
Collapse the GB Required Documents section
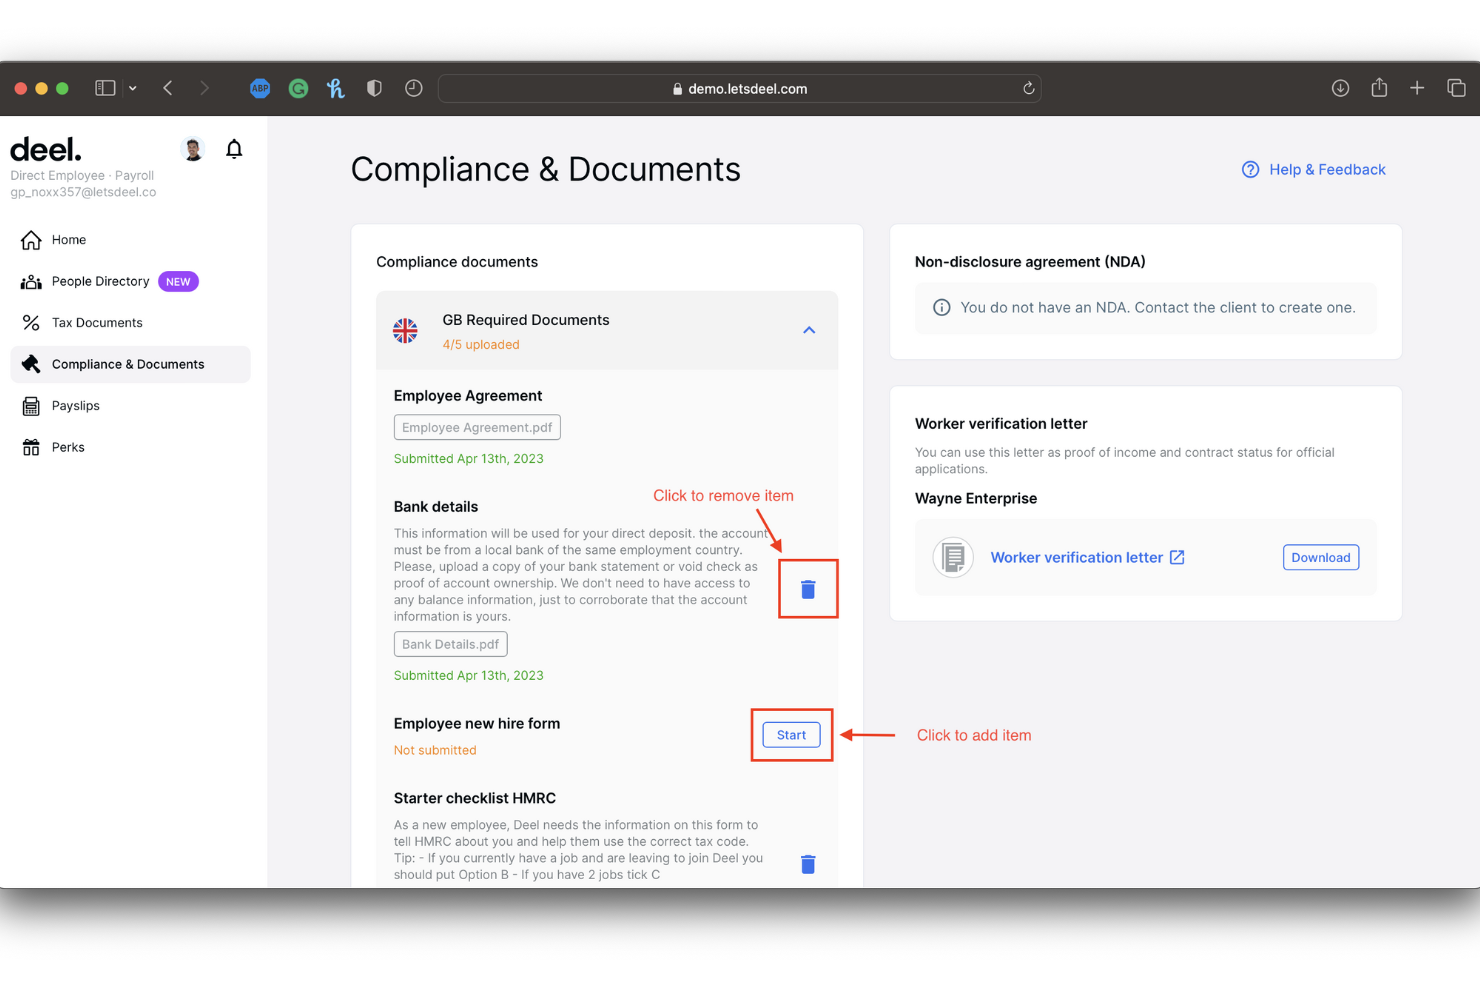point(809,330)
